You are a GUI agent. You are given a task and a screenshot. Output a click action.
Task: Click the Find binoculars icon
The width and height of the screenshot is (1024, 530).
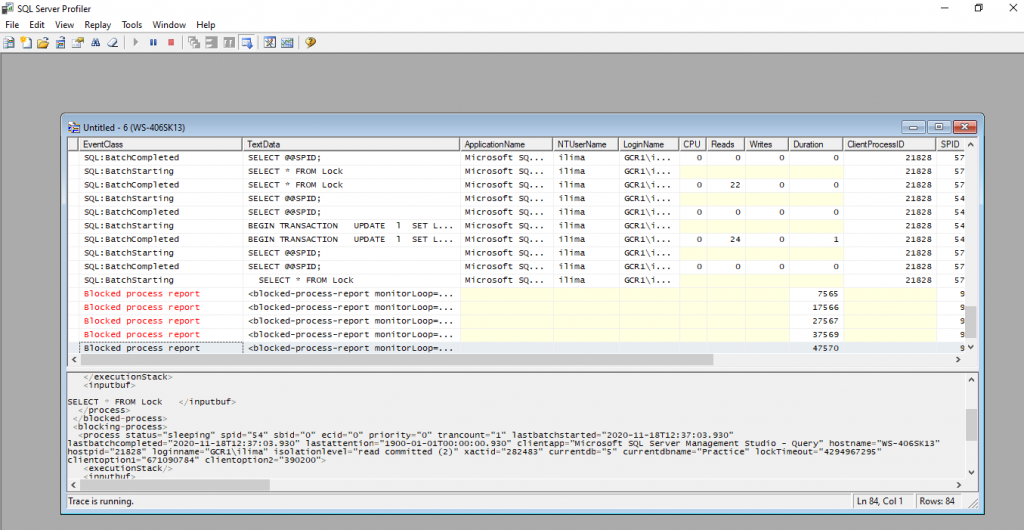pyautogui.click(x=95, y=42)
